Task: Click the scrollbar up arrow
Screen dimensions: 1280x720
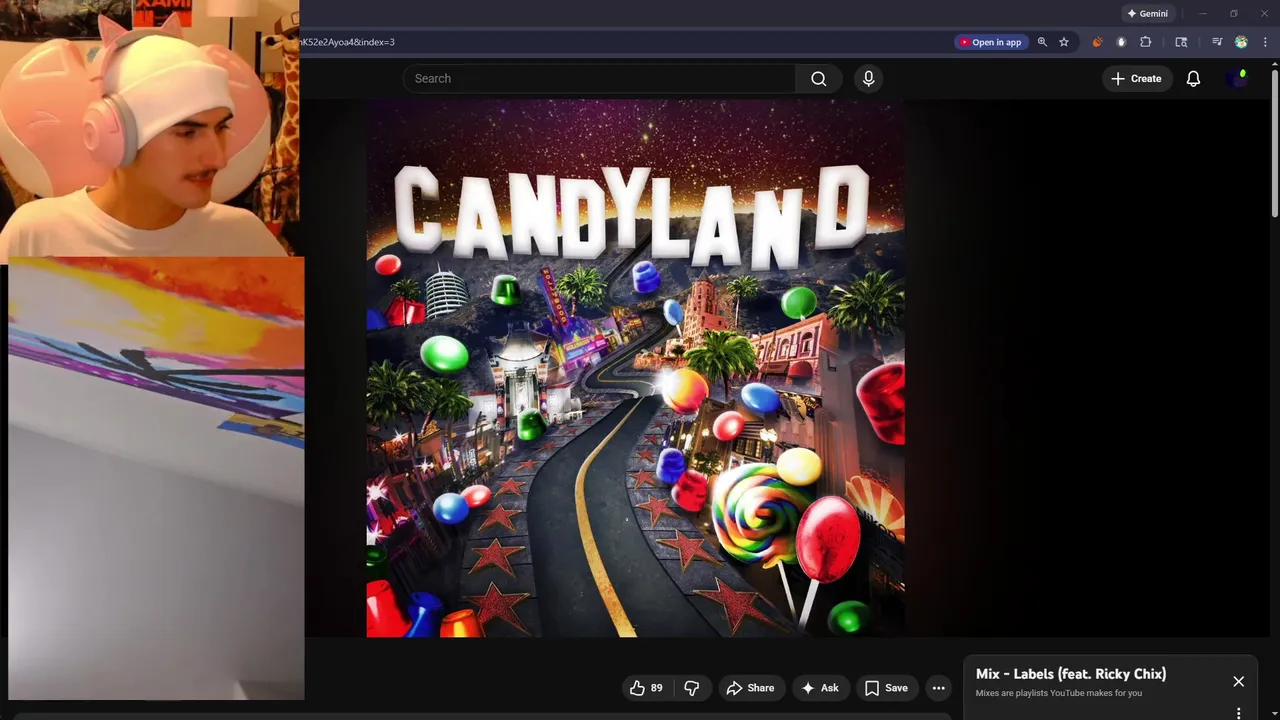Action: [1275, 64]
